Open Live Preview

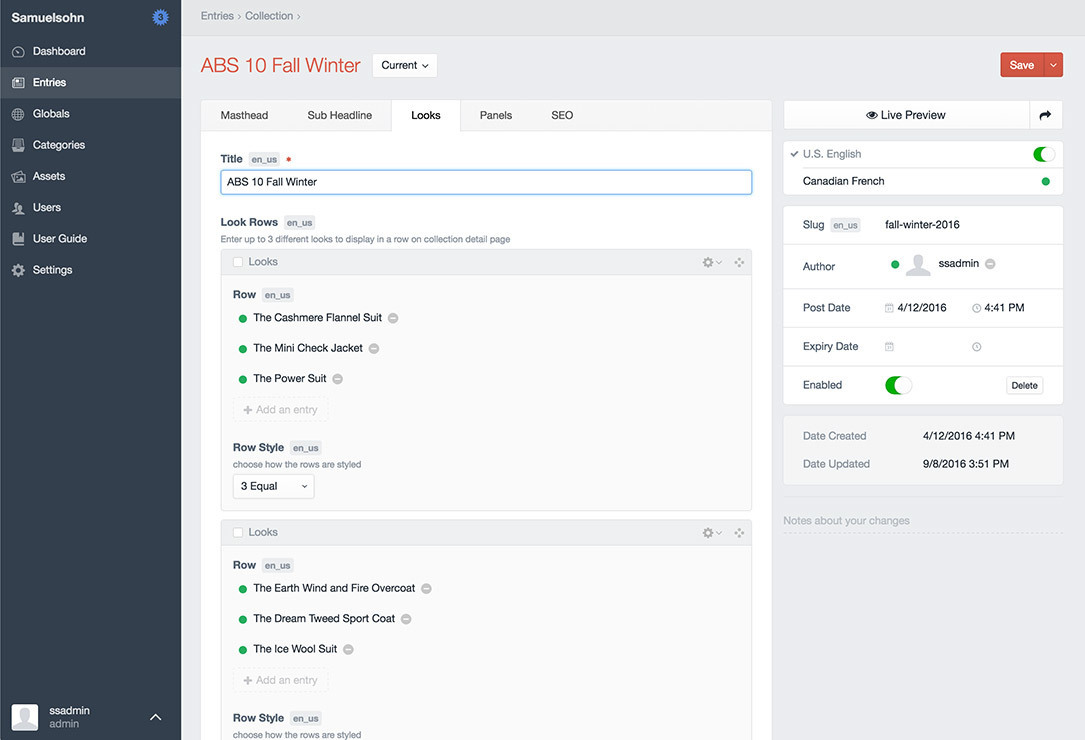pyautogui.click(x=906, y=115)
